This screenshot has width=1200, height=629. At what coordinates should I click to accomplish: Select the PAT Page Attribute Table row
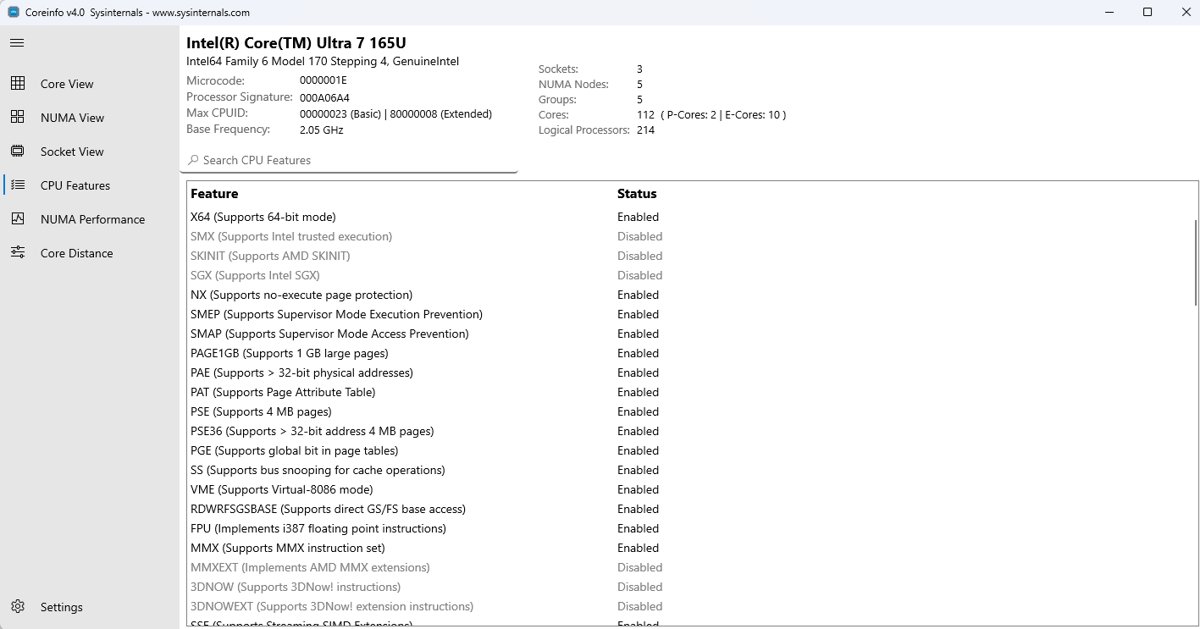(690, 393)
